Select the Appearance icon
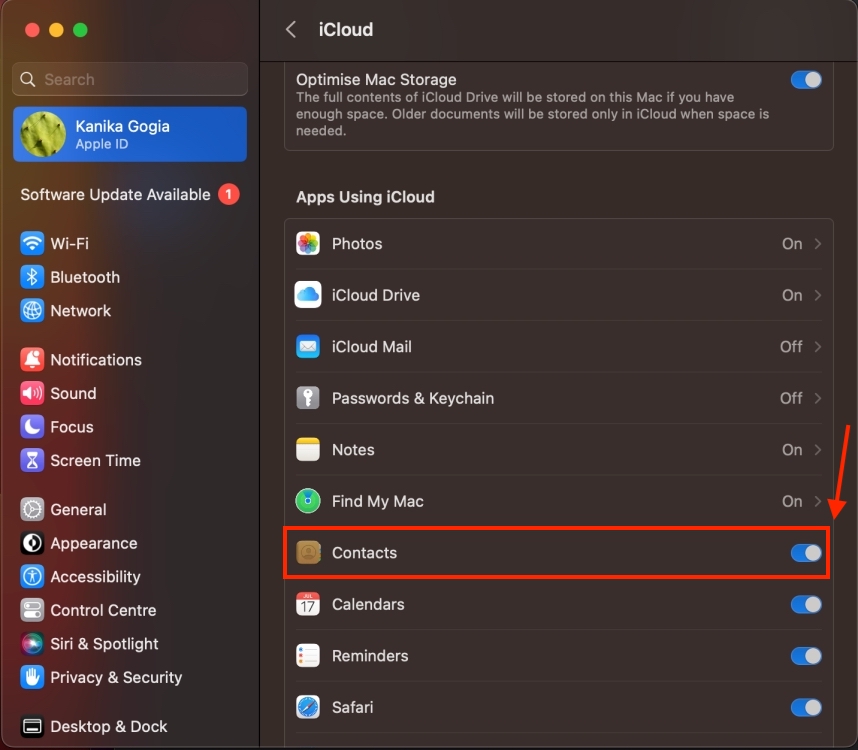The image size is (858, 750). click(32, 543)
